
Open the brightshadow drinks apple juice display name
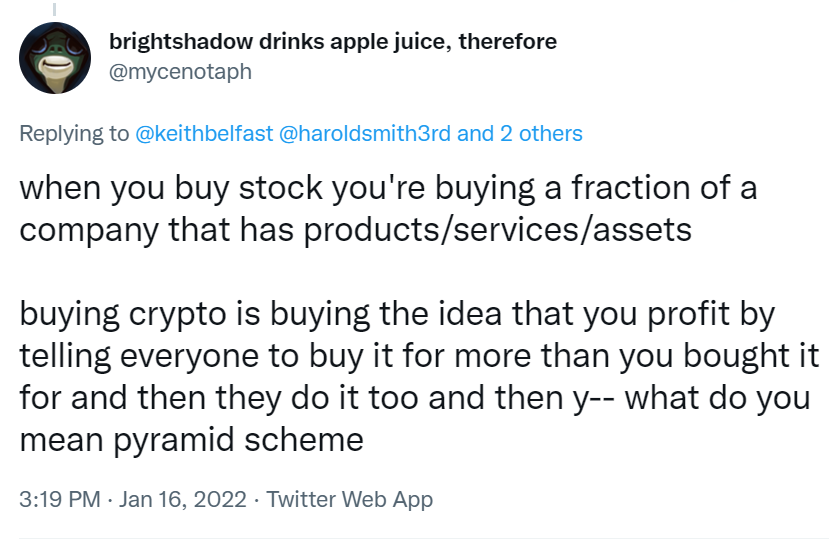(333, 42)
